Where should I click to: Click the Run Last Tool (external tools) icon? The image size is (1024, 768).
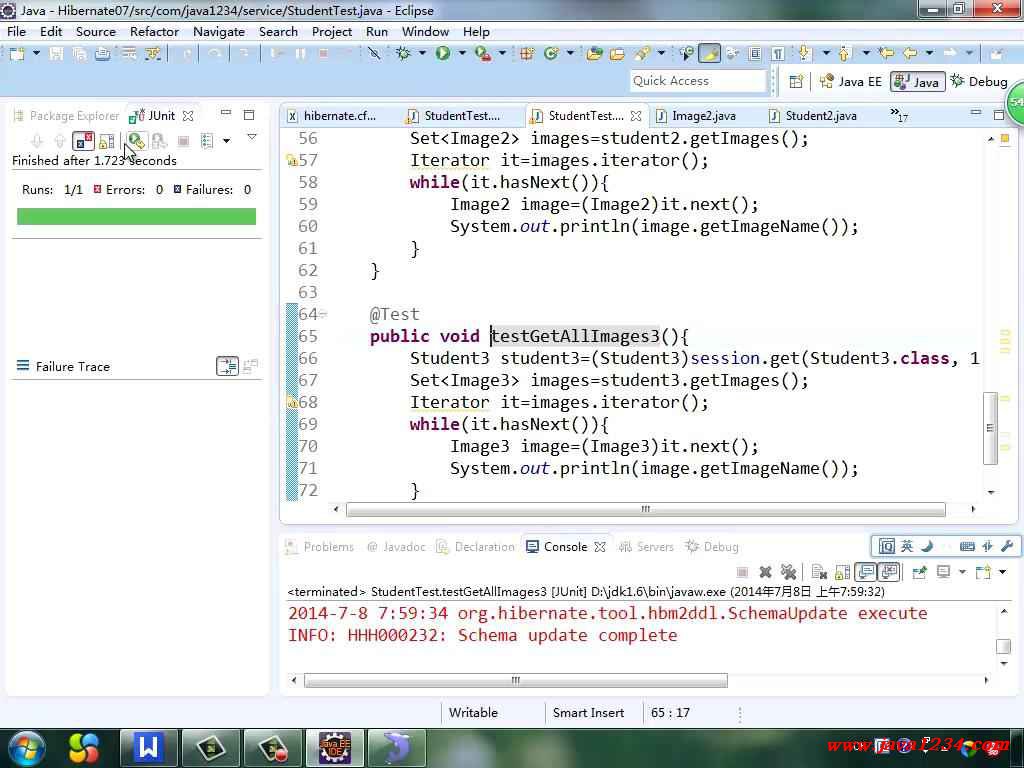(x=483, y=54)
